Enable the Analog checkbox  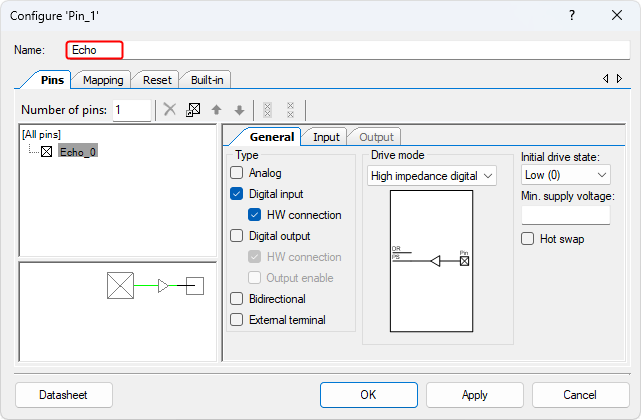pos(237,173)
